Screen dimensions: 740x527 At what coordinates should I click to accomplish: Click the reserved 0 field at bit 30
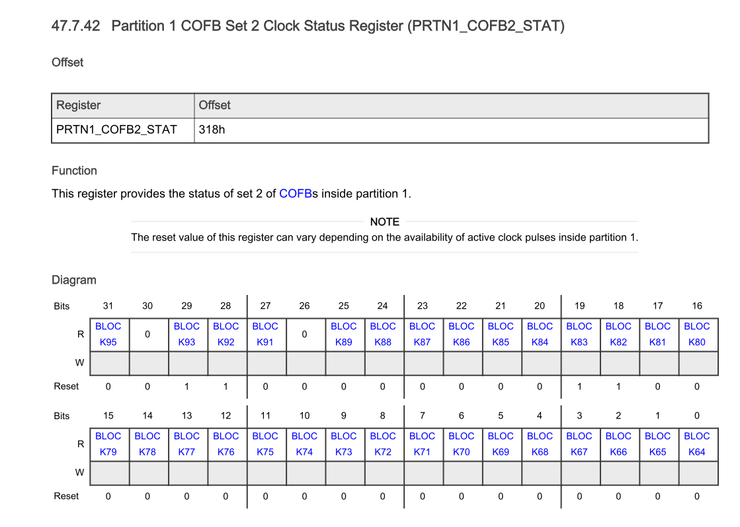click(x=147, y=334)
